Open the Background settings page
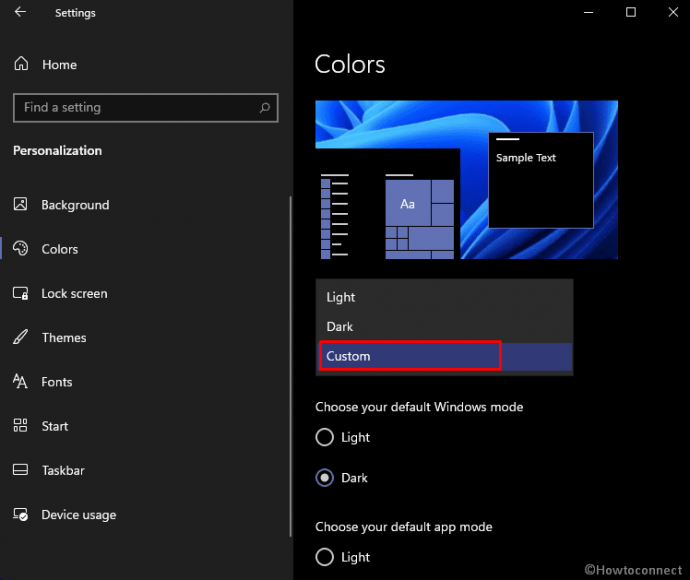690x580 pixels. pos(145,205)
